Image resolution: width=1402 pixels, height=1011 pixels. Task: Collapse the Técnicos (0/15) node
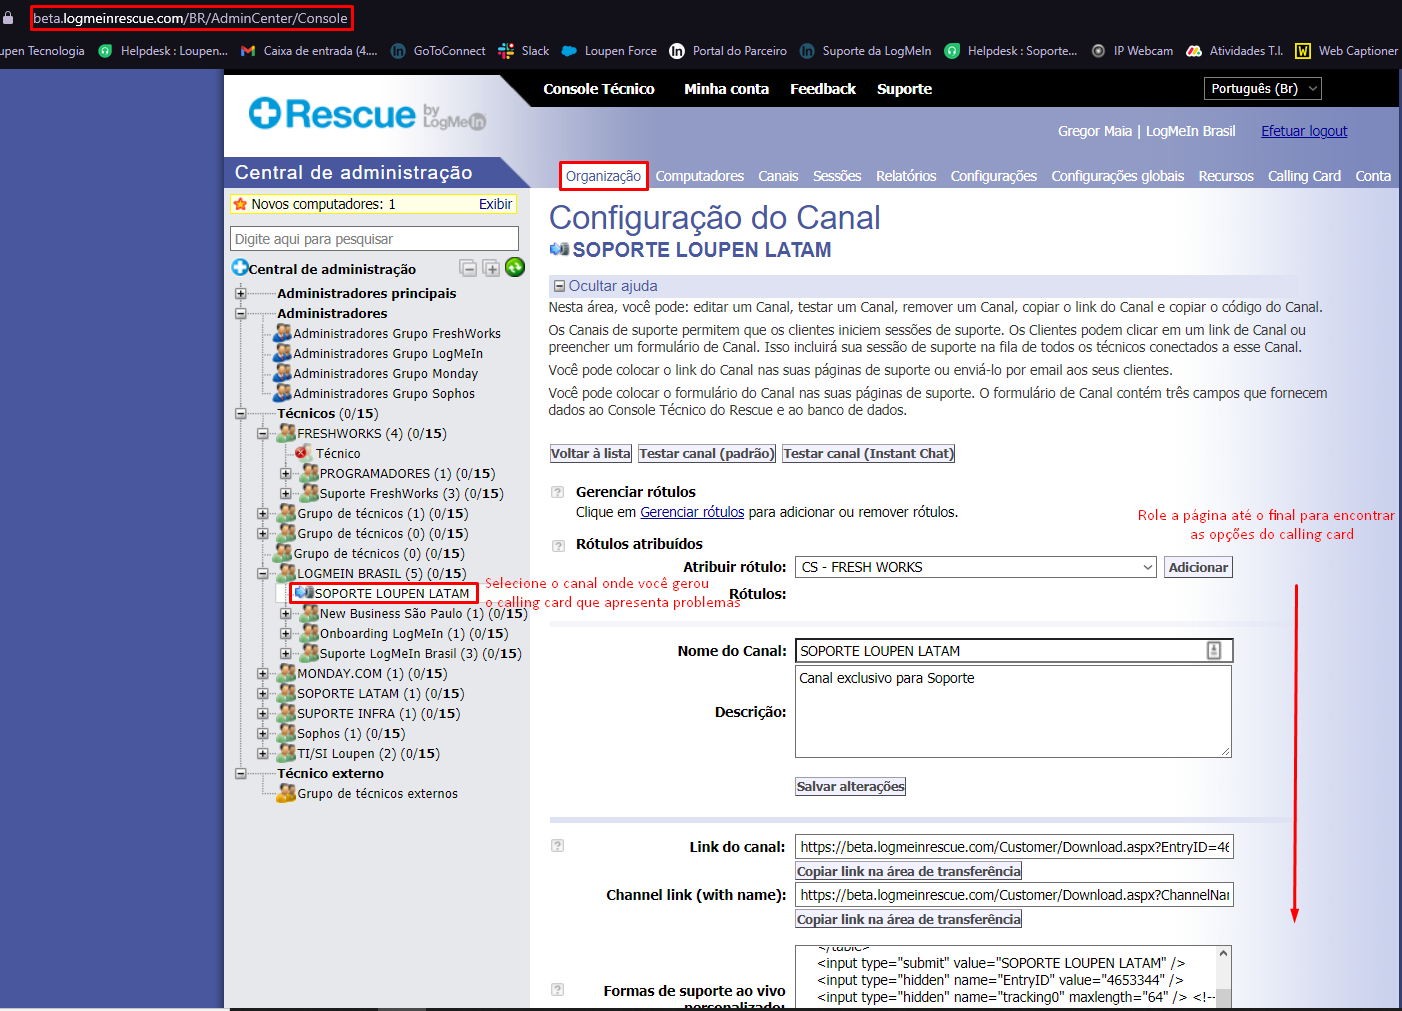coord(240,413)
